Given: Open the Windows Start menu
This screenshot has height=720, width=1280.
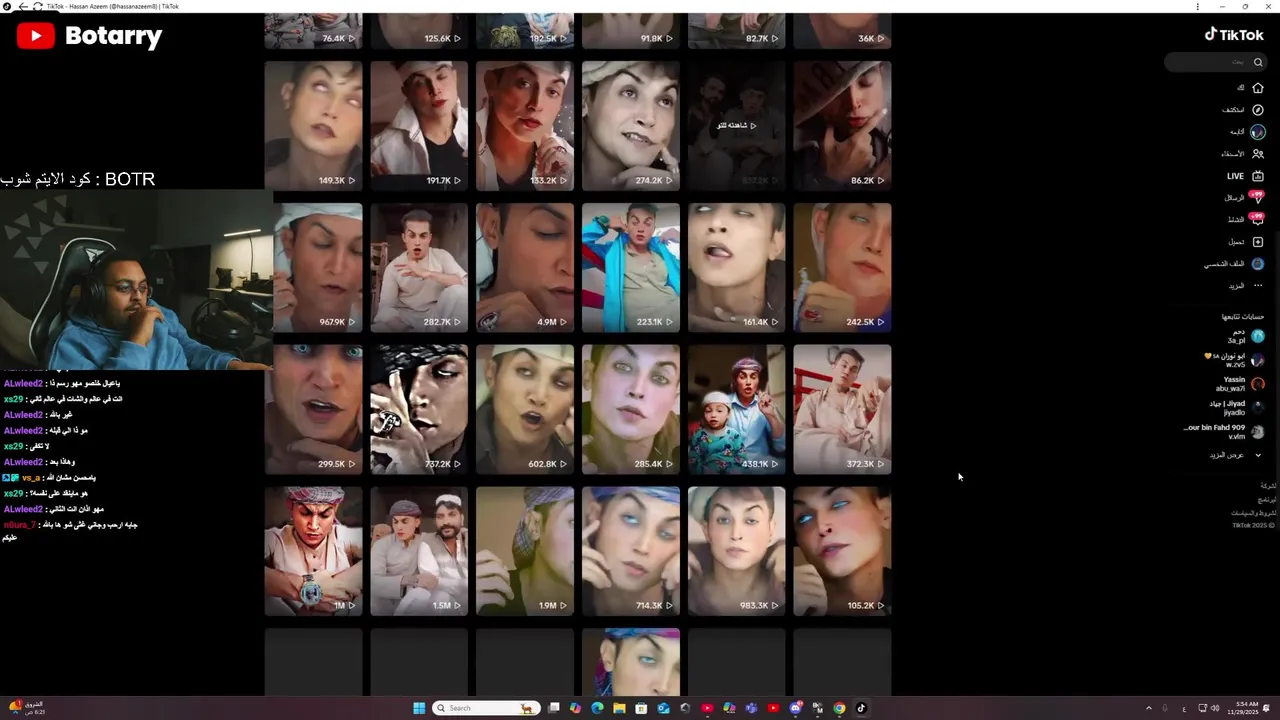Looking at the screenshot, I should point(419,708).
